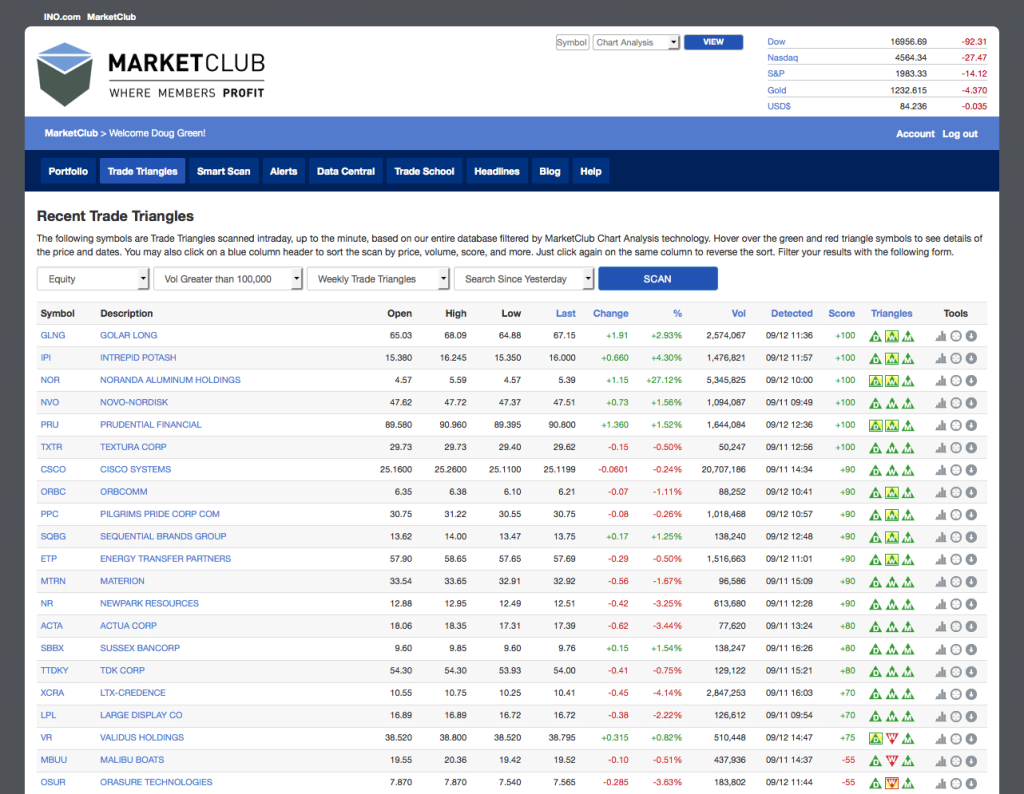The width and height of the screenshot is (1024, 794).
Task: Open the chart icon for MALIBU BOATS
Action: (940, 759)
